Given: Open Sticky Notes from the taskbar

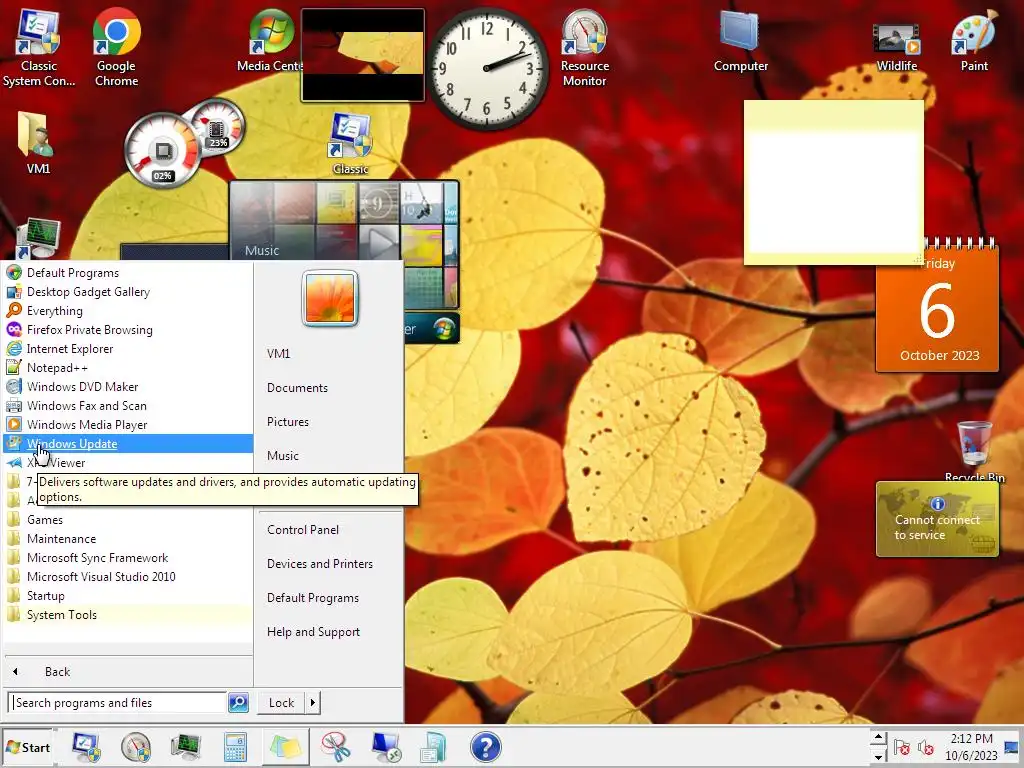Looking at the screenshot, I should coord(285,747).
